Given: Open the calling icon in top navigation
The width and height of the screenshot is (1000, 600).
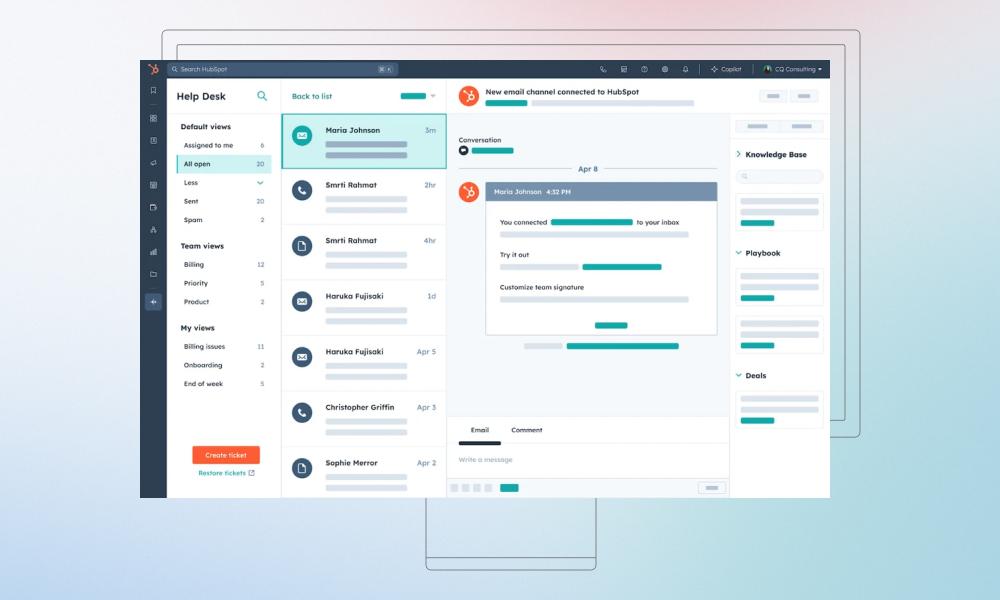Looking at the screenshot, I should [605, 68].
